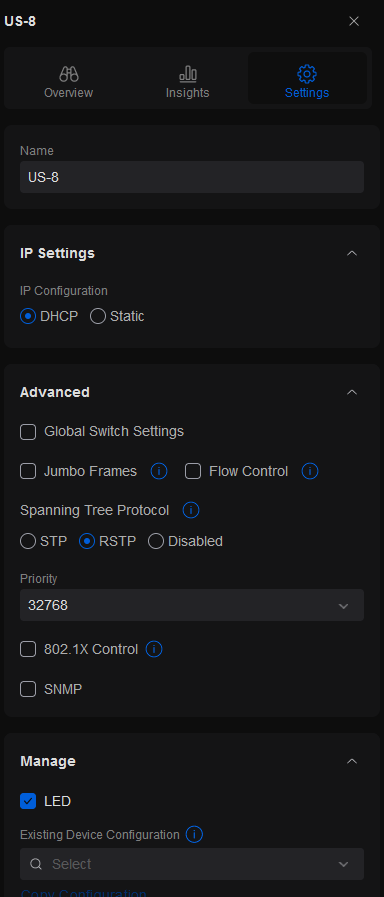Close the US-8 device panel
384x897 pixels.
(354, 21)
